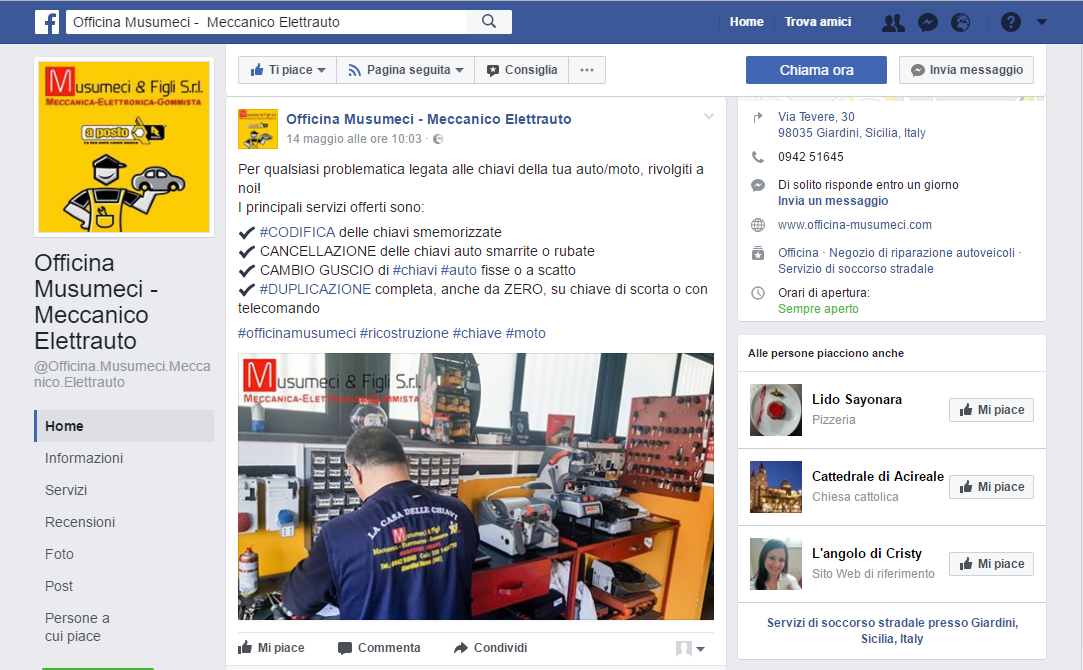This screenshot has height=670, width=1083.
Task: Click Condividi to share the post
Action: [490, 647]
